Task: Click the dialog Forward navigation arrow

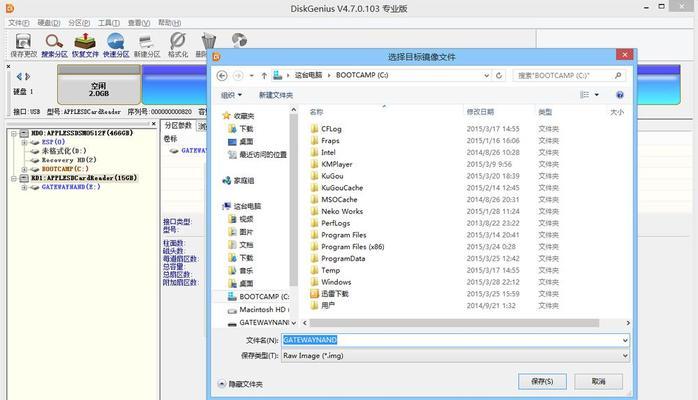Action: (238, 76)
